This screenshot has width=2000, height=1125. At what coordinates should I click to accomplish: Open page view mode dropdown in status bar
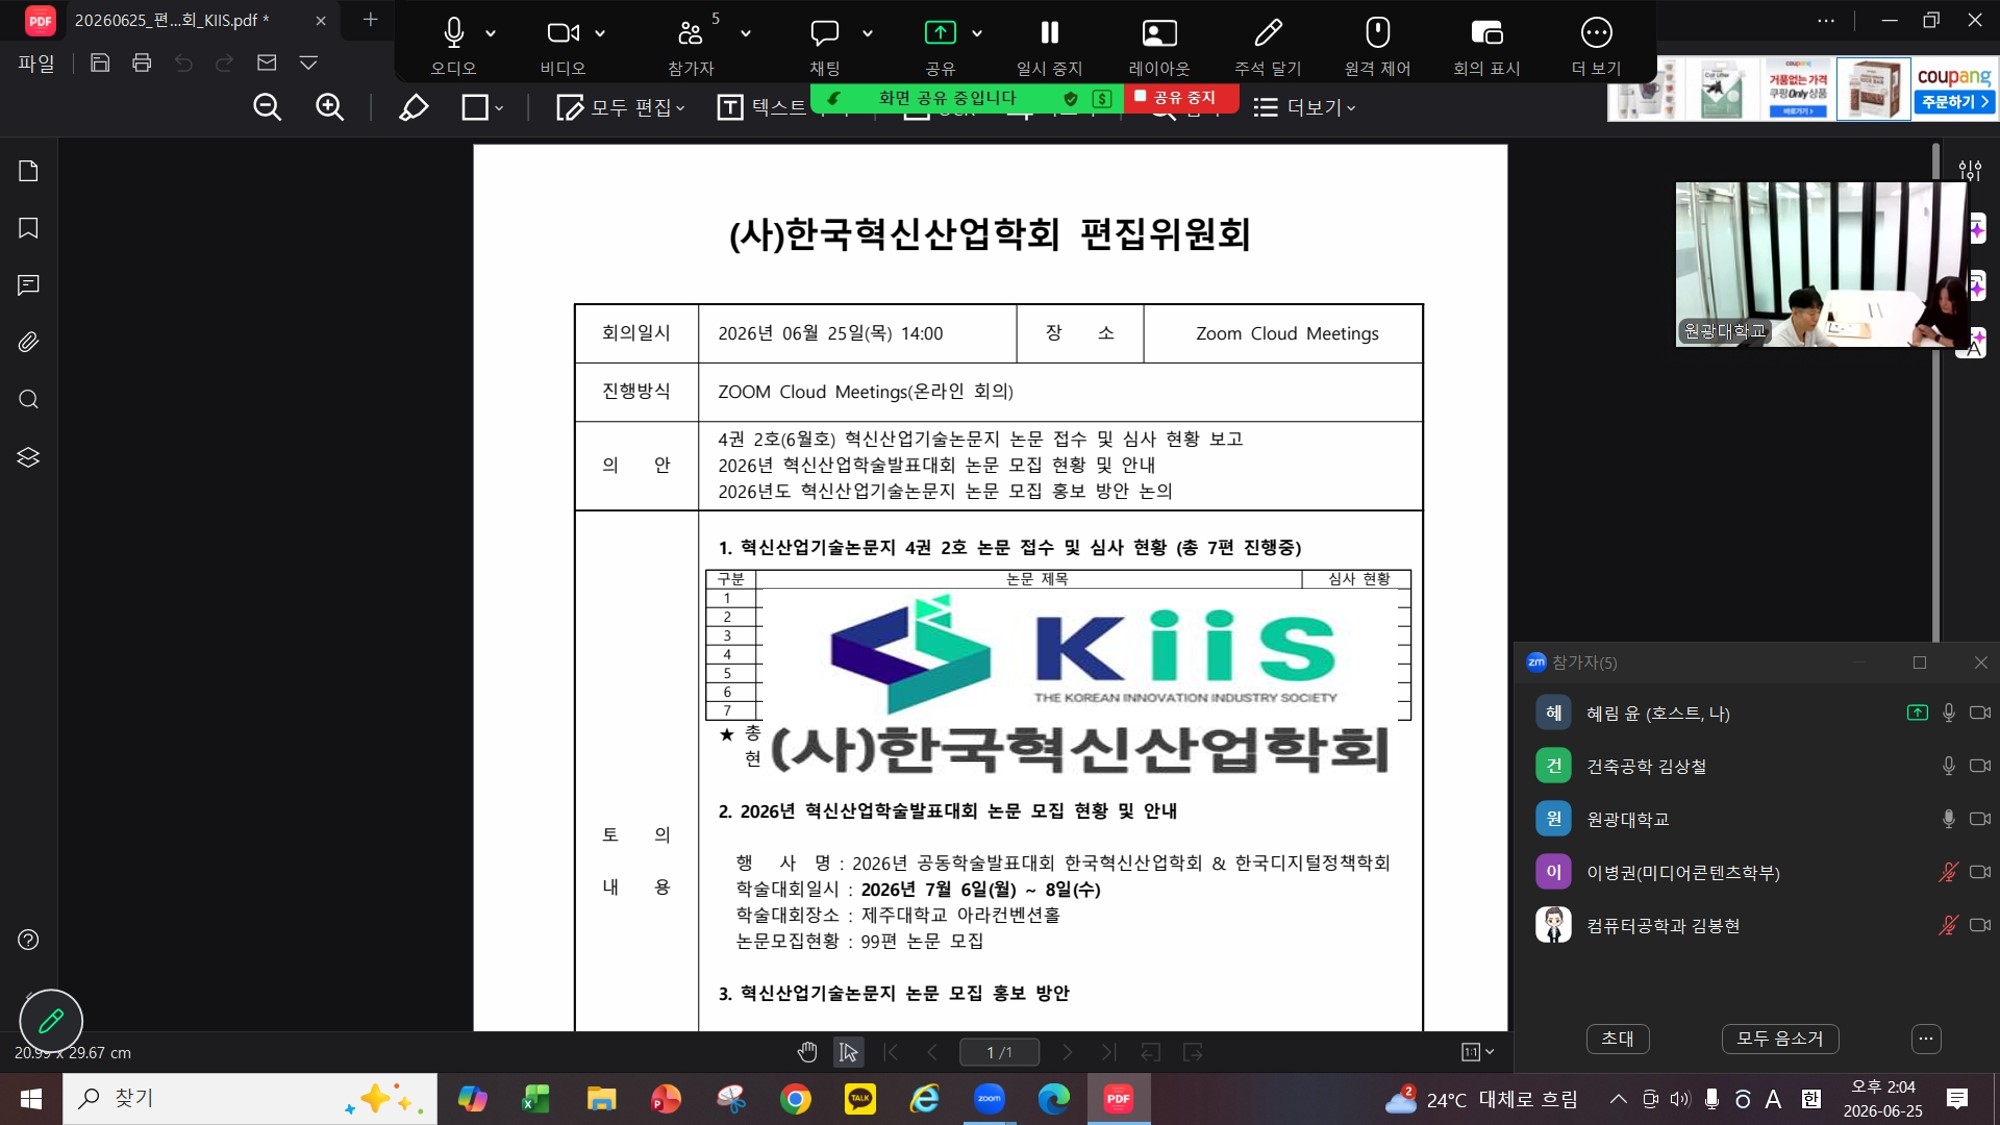[1478, 1052]
